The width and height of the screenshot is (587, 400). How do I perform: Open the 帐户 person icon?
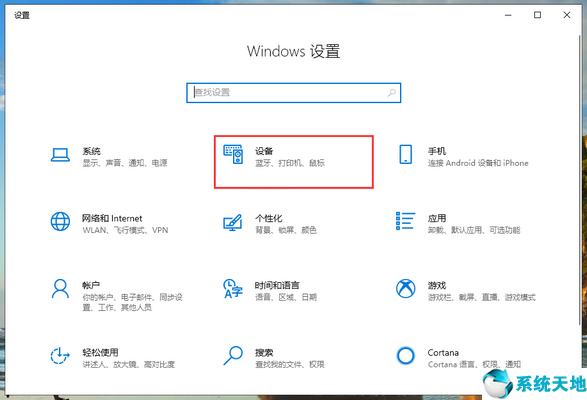pyautogui.click(x=60, y=289)
